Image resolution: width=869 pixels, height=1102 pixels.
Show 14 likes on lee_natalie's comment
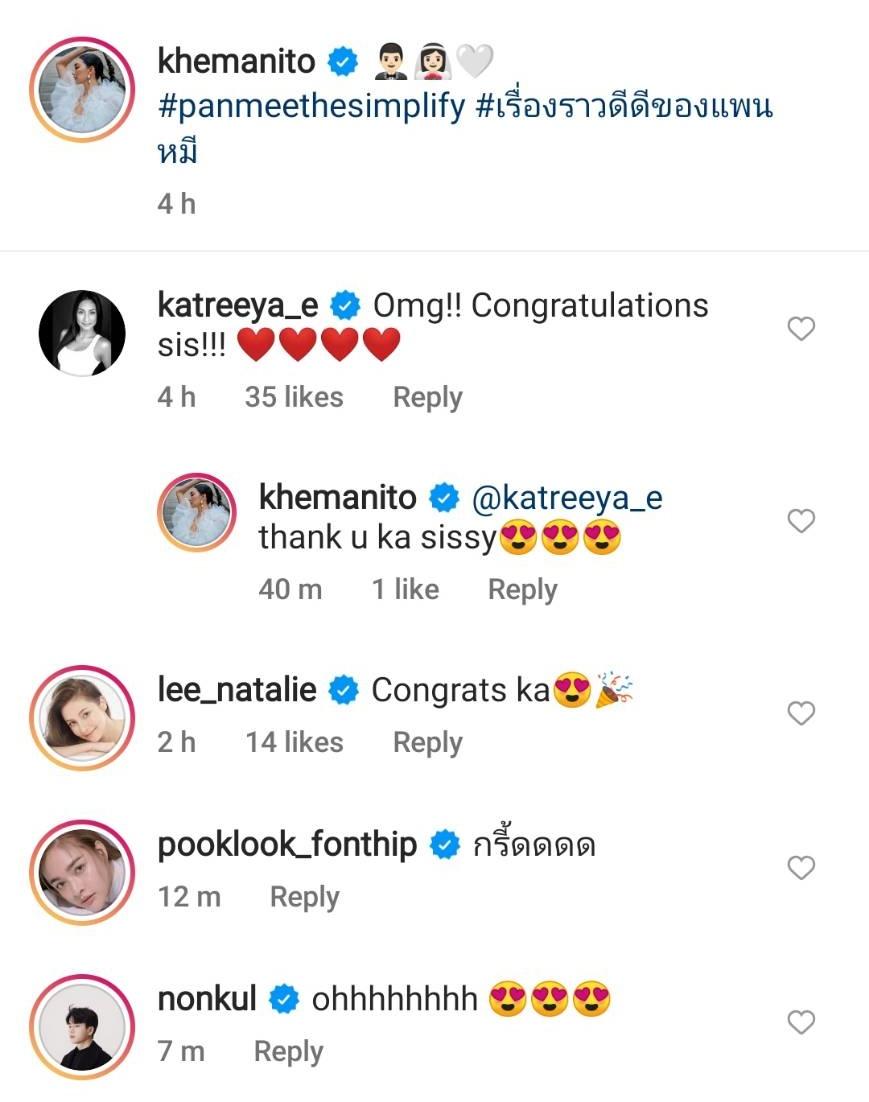tap(293, 742)
